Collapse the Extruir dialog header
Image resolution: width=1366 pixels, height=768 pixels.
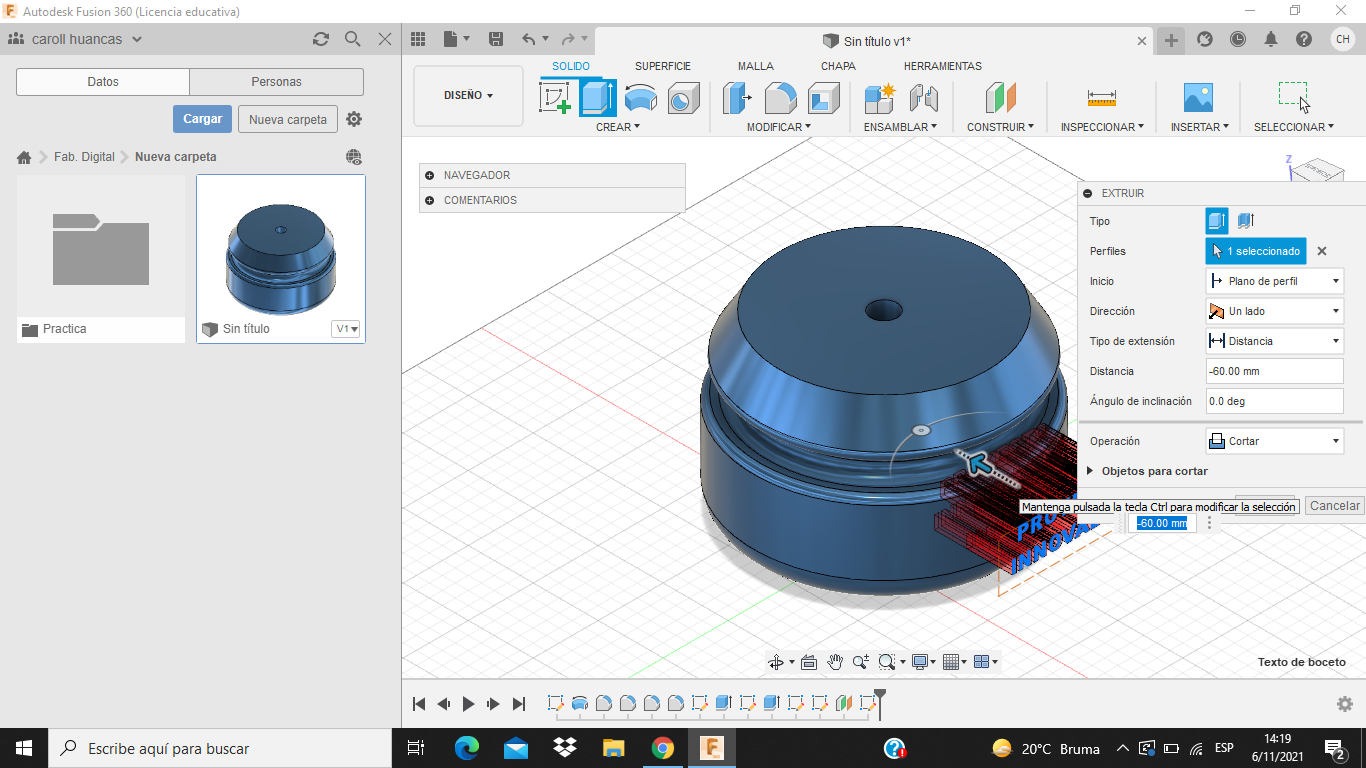pyautogui.click(x=1088, y=193)
